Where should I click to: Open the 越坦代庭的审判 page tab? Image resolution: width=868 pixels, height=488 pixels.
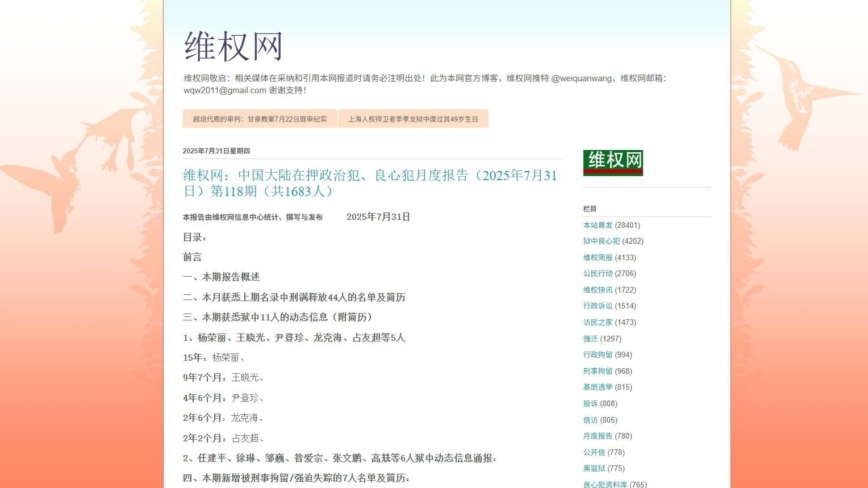(260, 119)
